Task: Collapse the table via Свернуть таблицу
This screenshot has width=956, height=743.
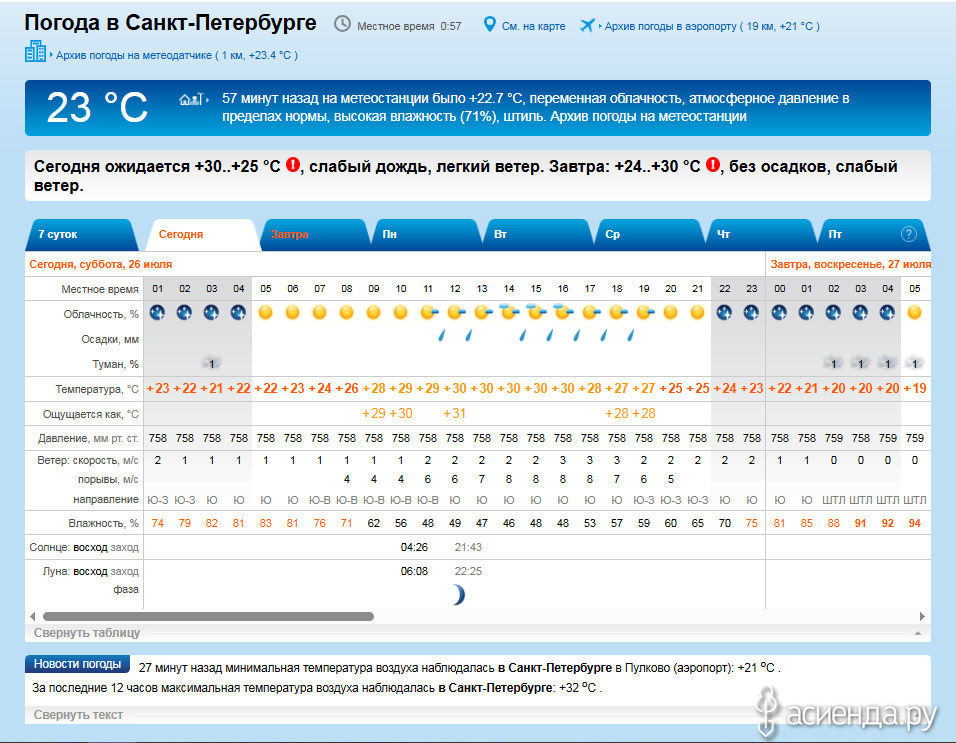Action: 87,633
